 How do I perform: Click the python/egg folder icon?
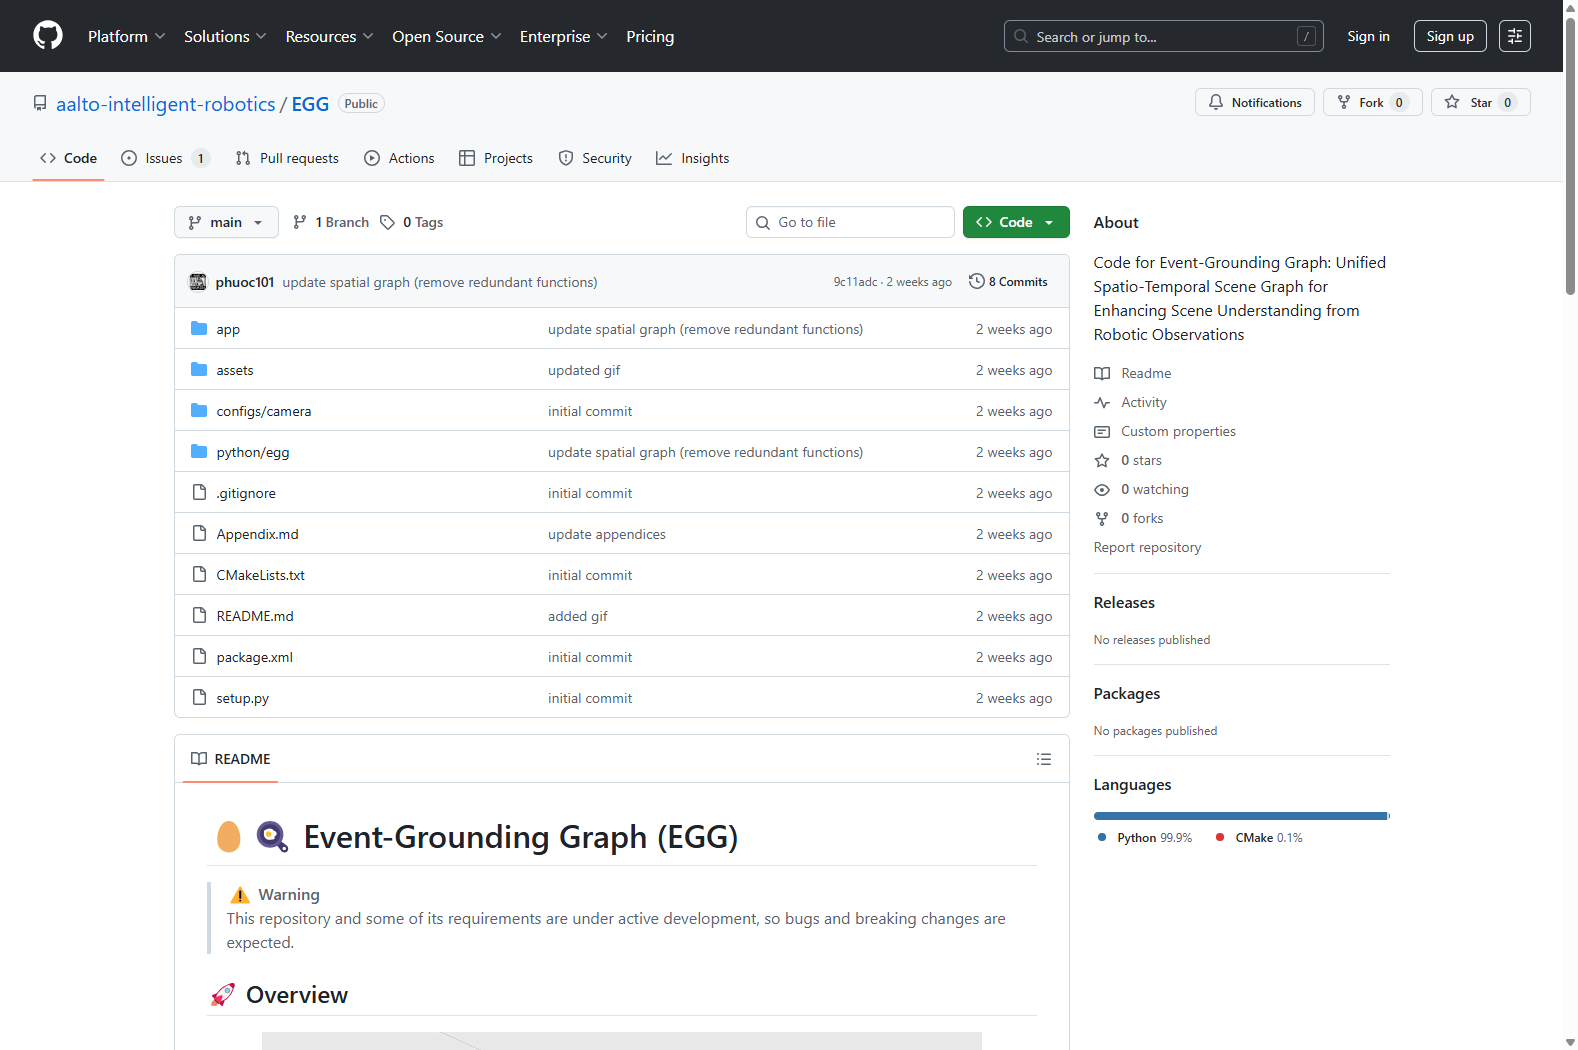(x=199, y=452)
